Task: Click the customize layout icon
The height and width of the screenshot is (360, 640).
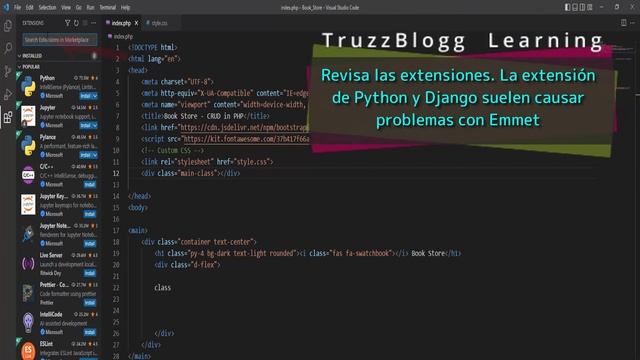Action: (590, 7)
